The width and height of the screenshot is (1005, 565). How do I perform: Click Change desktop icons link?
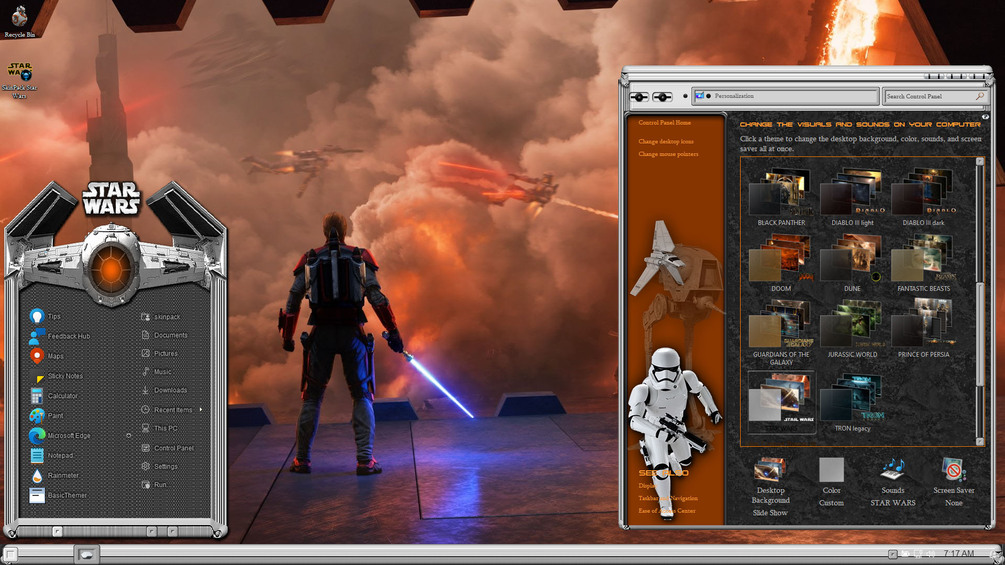click(666, 142)
